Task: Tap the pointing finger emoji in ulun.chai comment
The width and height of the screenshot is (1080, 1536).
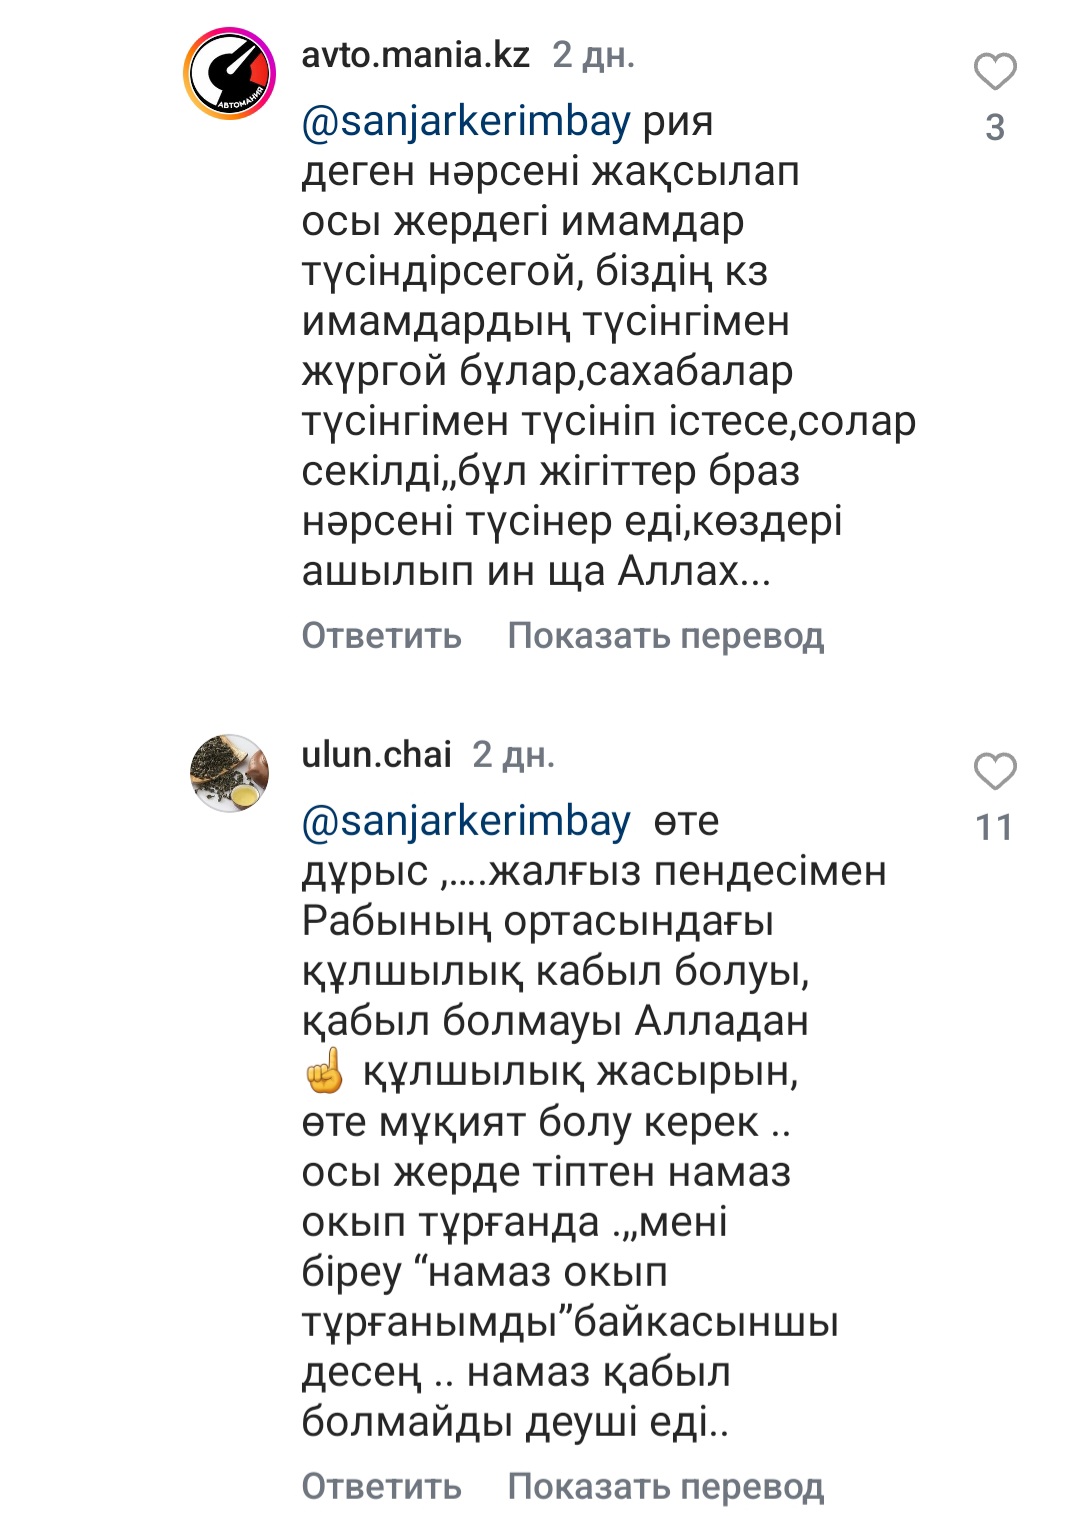Action: 324,1072
